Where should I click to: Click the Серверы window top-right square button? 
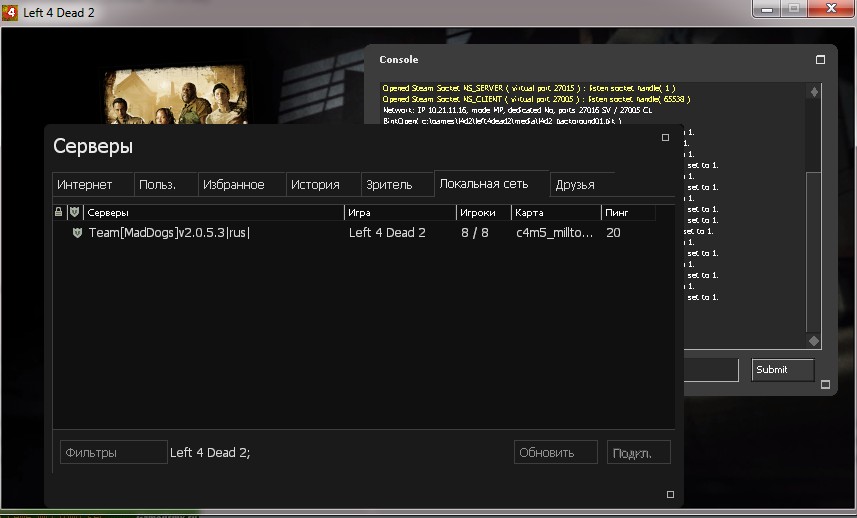[x=665, y=138]
